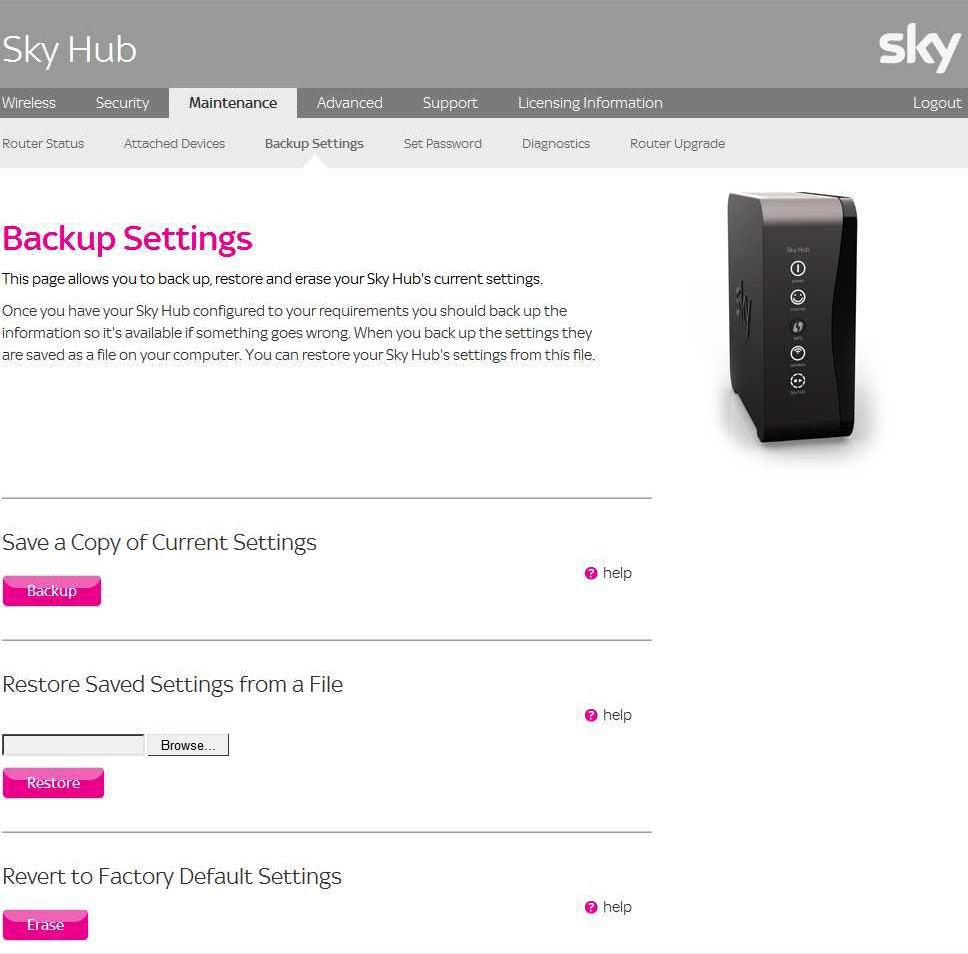Click the Sky logo in header
Viewport: 968px width, 954px height.
(919, 49)
